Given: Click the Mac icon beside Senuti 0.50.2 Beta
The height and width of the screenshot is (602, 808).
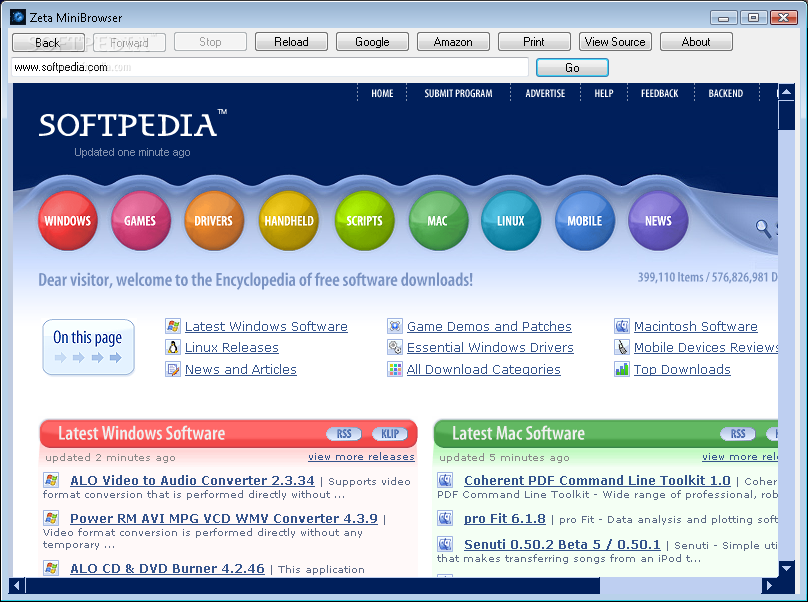Looking at the screenshot, I should 445,544.
